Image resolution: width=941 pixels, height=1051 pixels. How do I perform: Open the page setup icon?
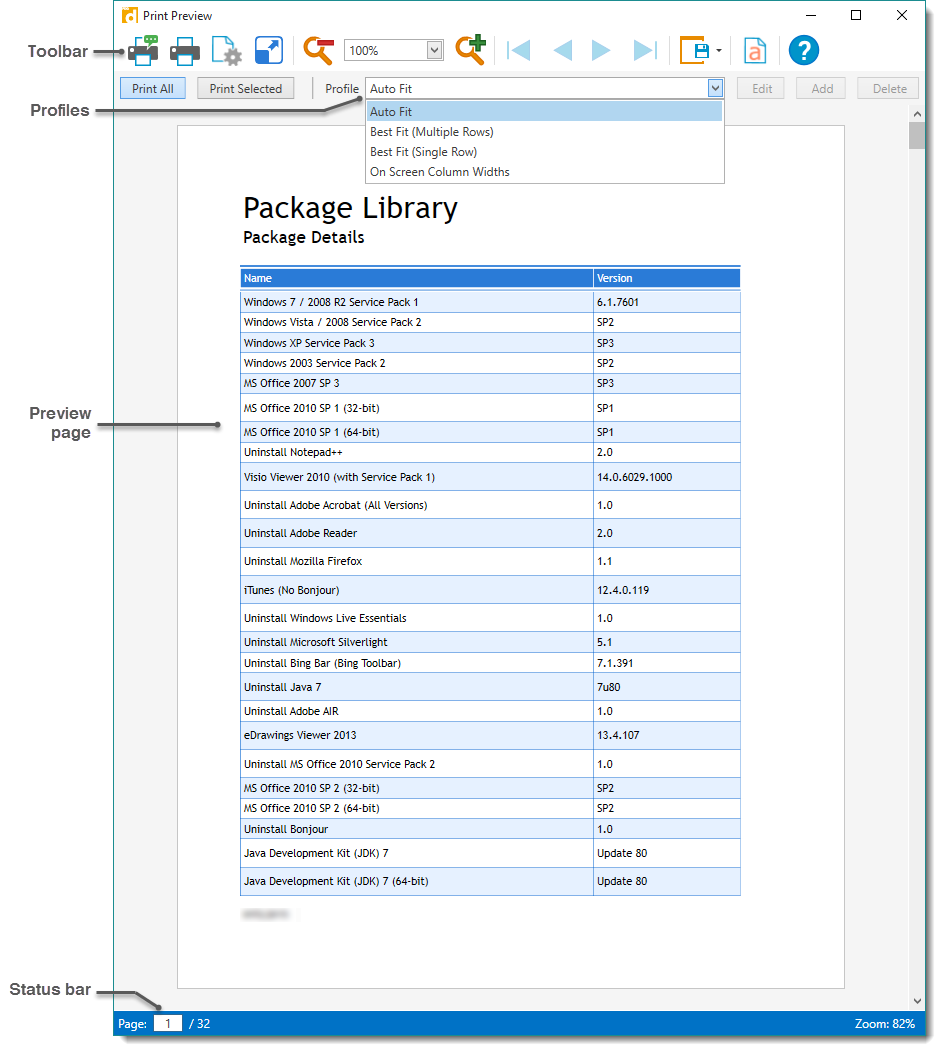[x=227, y=50]
